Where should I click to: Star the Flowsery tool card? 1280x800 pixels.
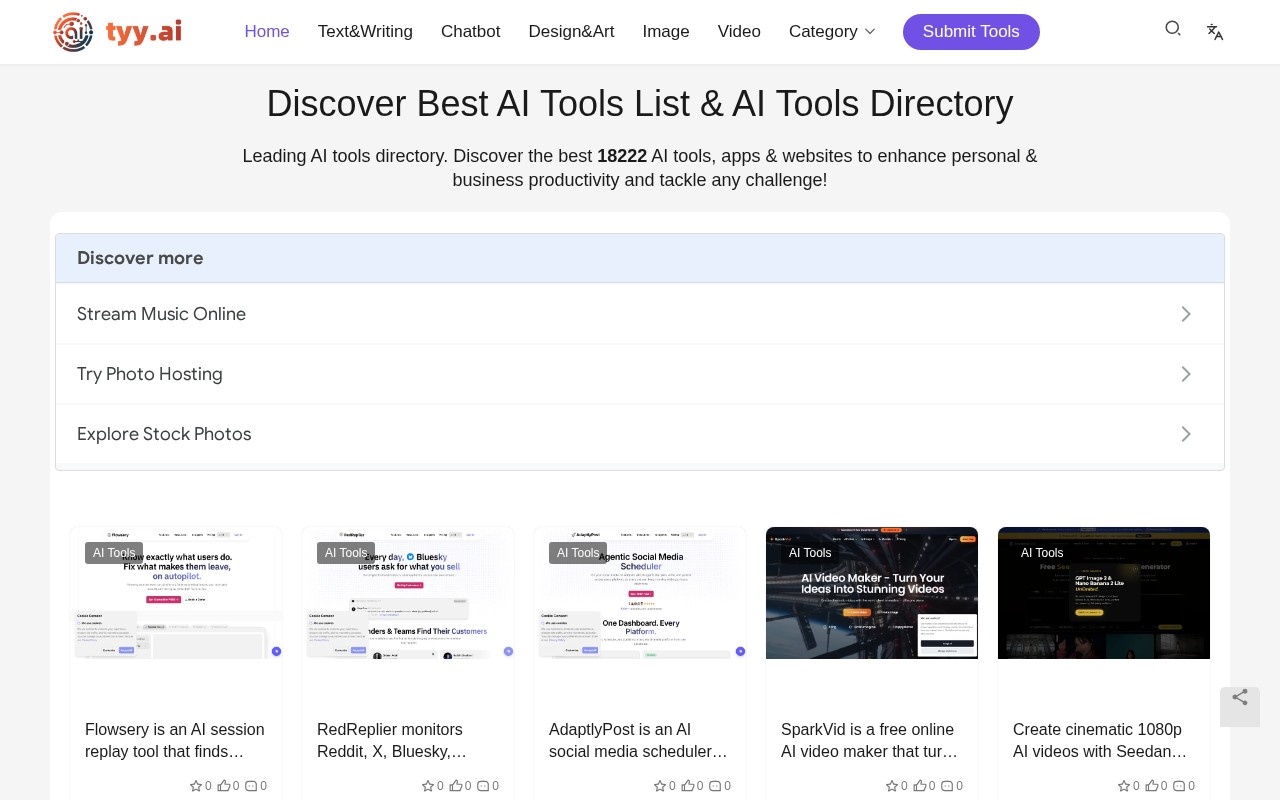click(x=196, y=786)
